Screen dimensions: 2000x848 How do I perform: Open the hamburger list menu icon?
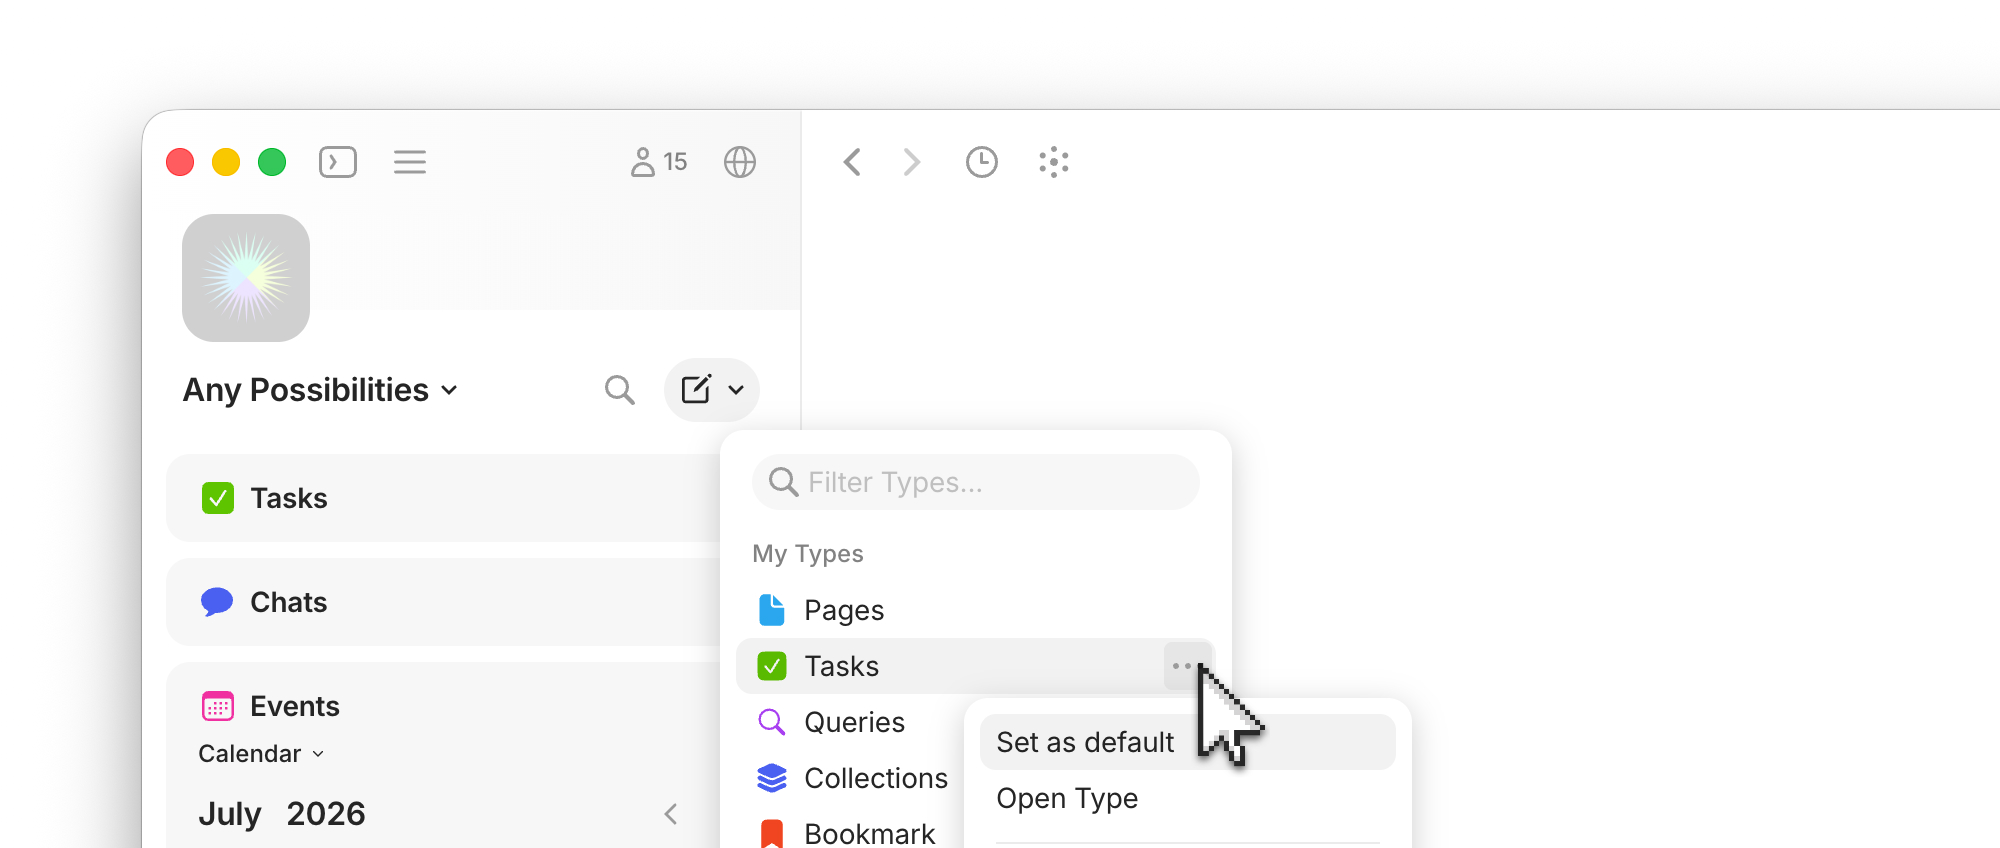(410, 162)
